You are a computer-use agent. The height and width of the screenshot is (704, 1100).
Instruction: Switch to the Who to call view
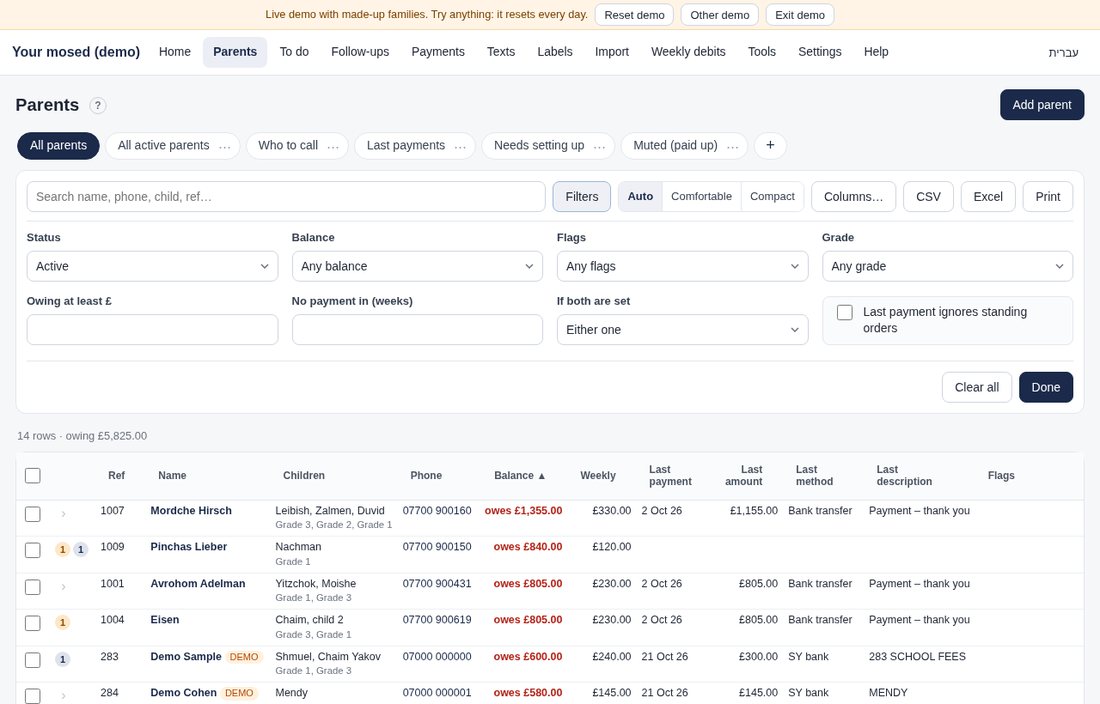[x=288, y=145]
